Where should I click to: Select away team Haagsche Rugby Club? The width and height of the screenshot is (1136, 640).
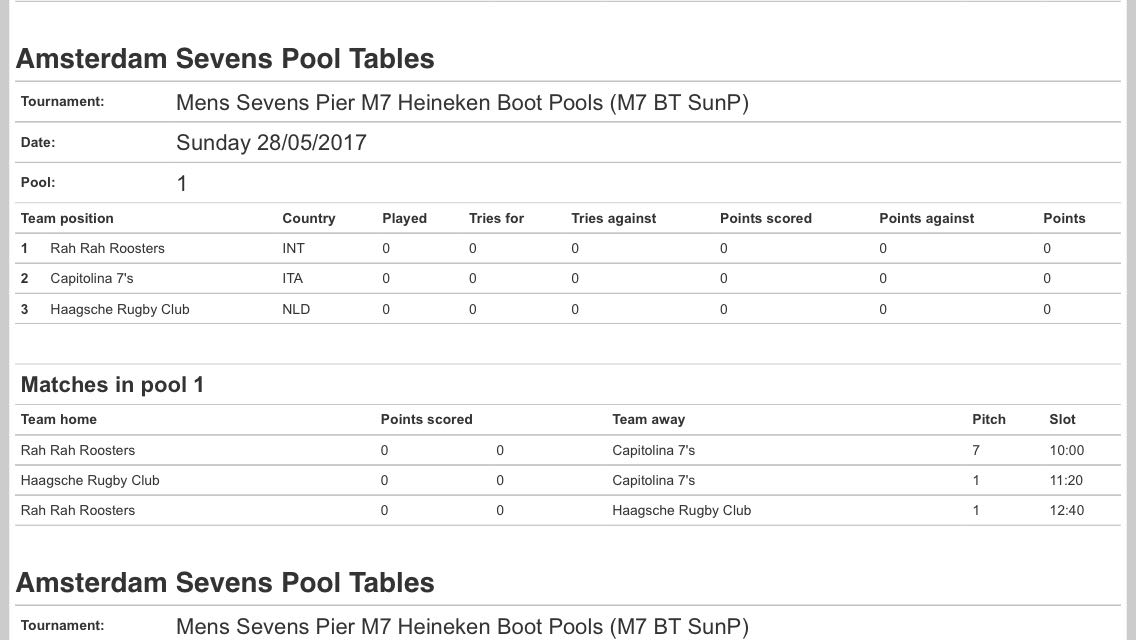tap(682, 510)
